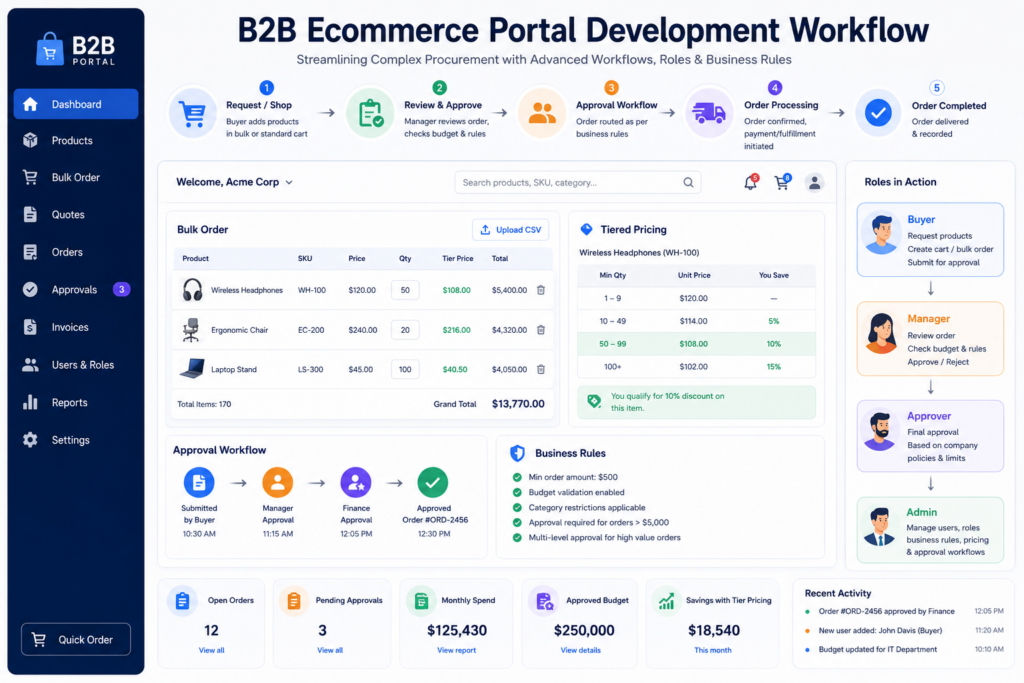
Task: Open the notifications bell
Action: point(751,182)
